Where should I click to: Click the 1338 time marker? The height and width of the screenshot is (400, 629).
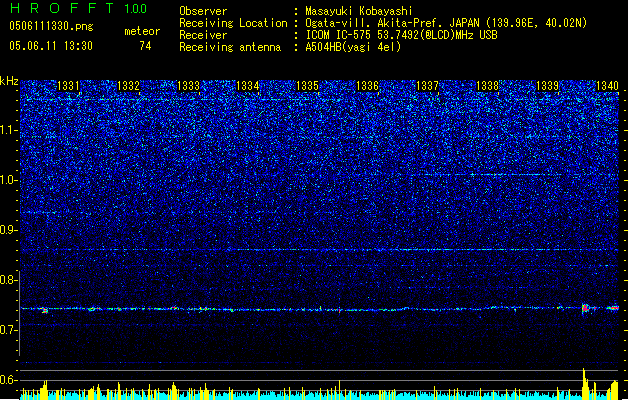coord(487,86)
